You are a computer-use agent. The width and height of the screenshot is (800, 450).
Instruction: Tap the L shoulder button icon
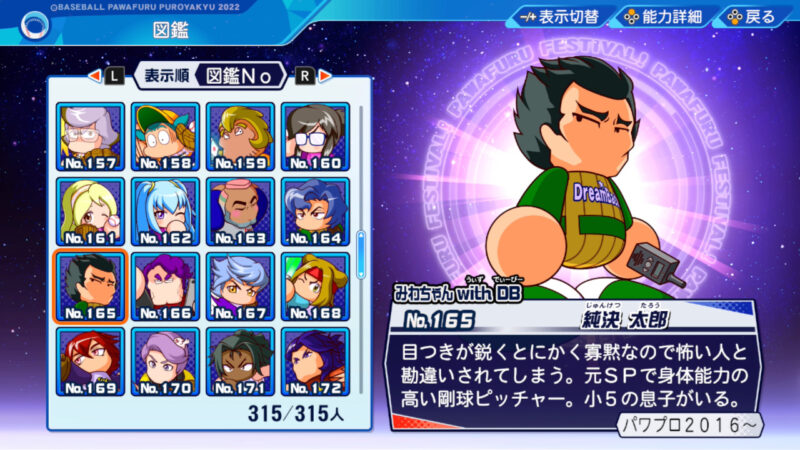[114, 77]
